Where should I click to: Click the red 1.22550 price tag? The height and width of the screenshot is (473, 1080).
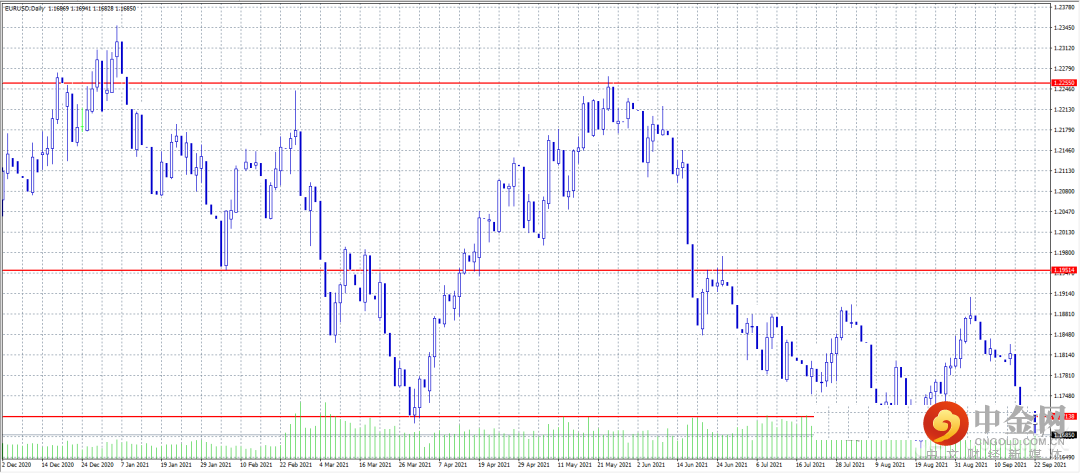click(1065, 83)
